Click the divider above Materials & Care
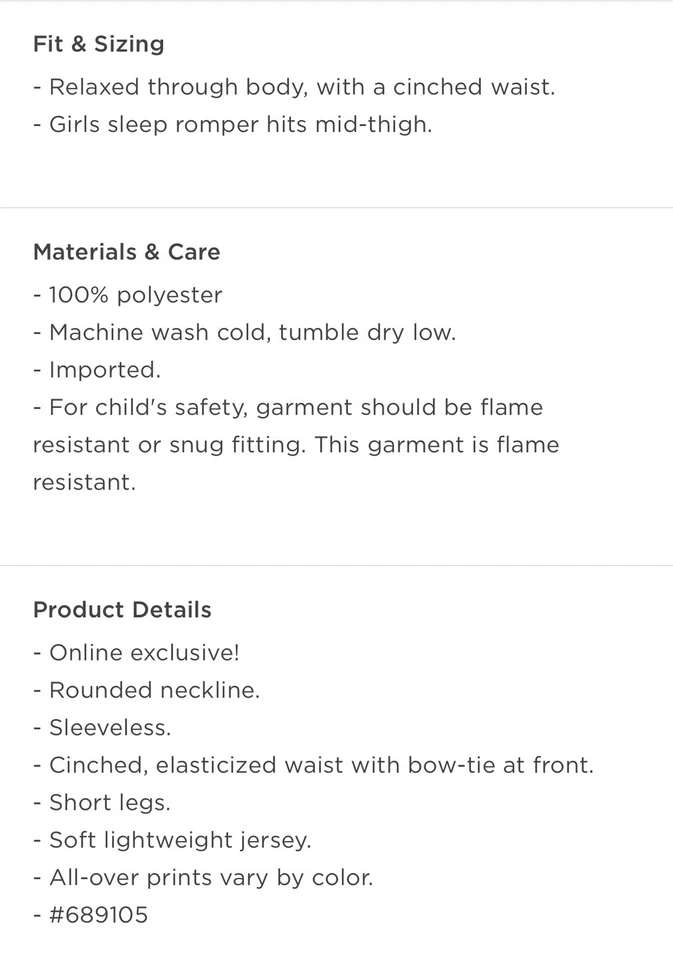The height and width of the screenshot is (960, 673). (x=336, y=208)
